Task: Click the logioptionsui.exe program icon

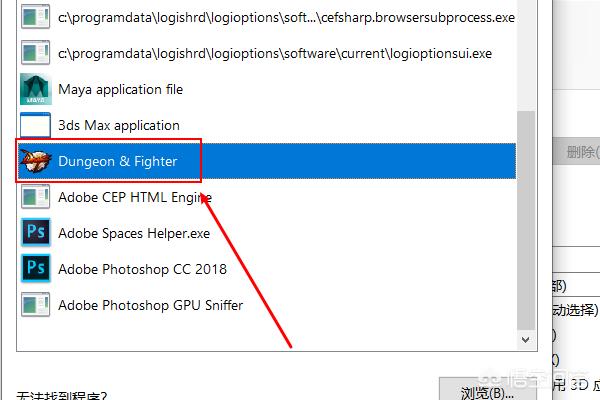Action: click(x=36, y=52)
